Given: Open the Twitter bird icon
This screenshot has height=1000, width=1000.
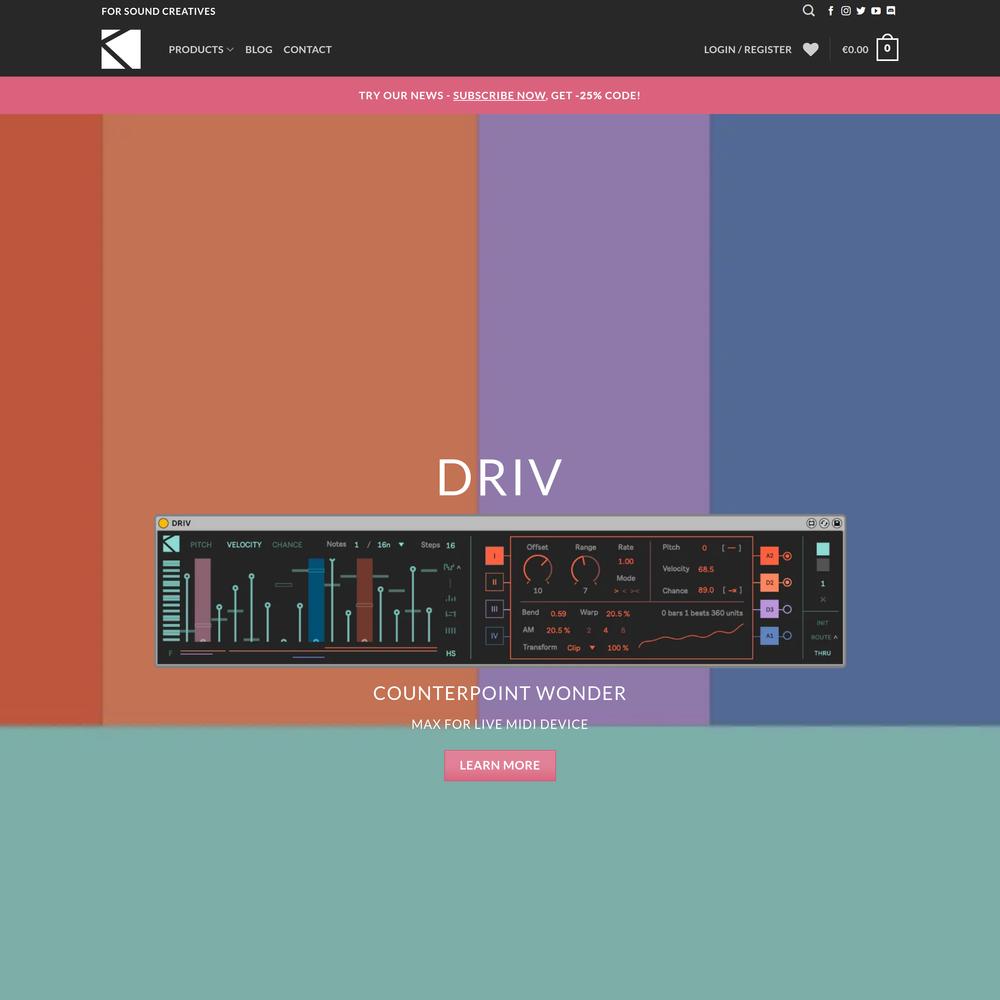Looking at the screenshot, I should (x=861, y=11).
